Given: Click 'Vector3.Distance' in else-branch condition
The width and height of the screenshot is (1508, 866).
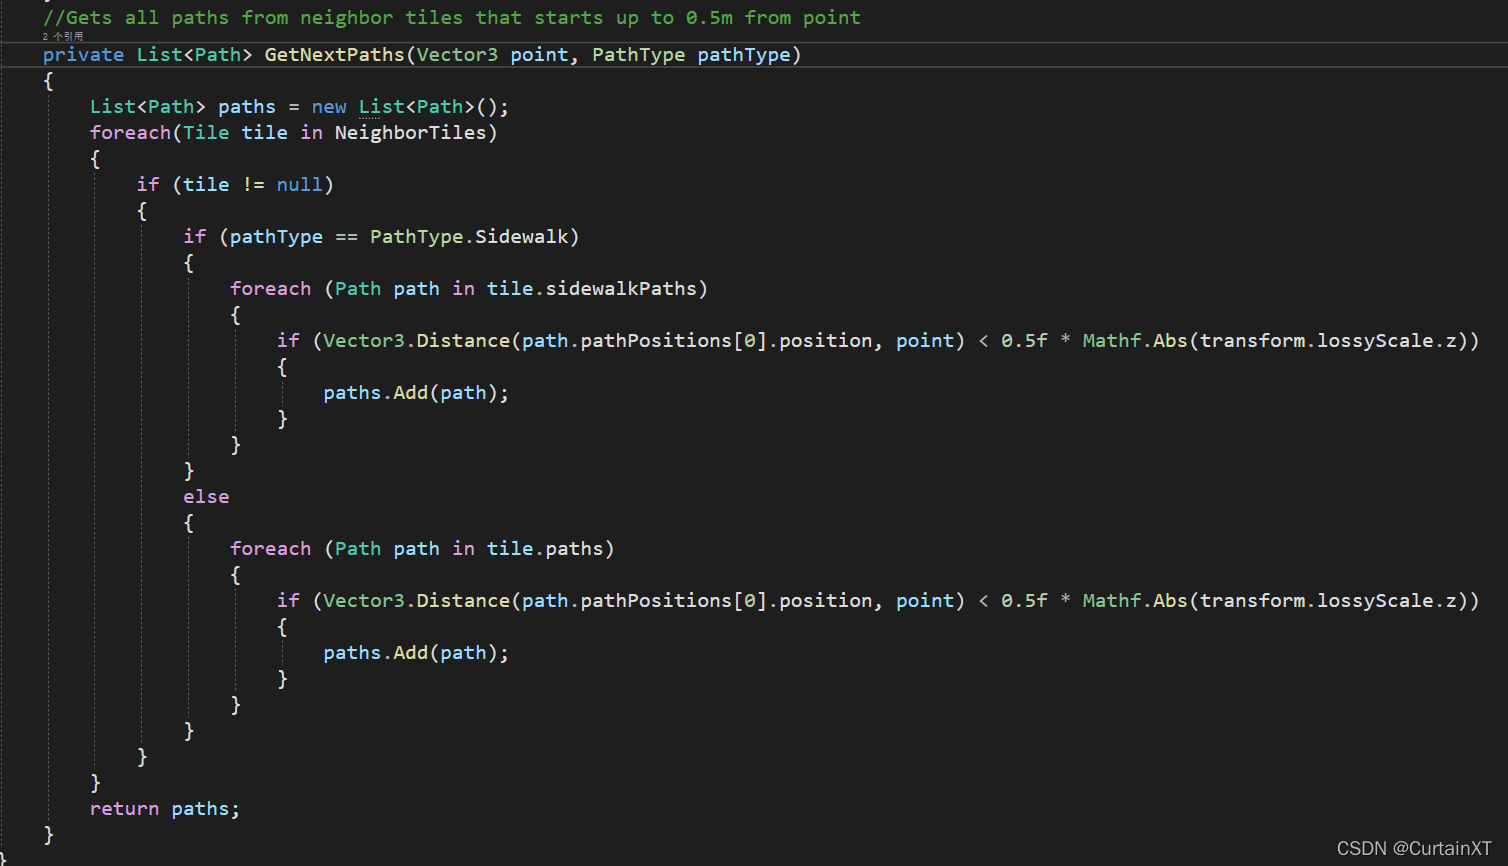Looking at the screenshot, I should (x=416, y=600).
